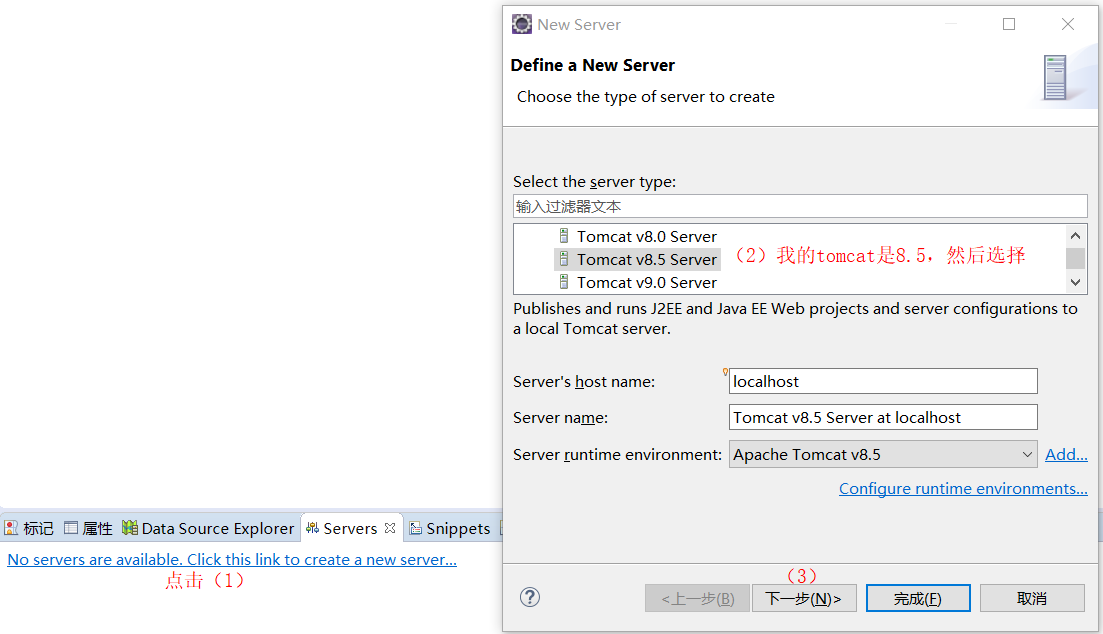
Task: Switch to the Snippets tab
Action: coord(450,528)
